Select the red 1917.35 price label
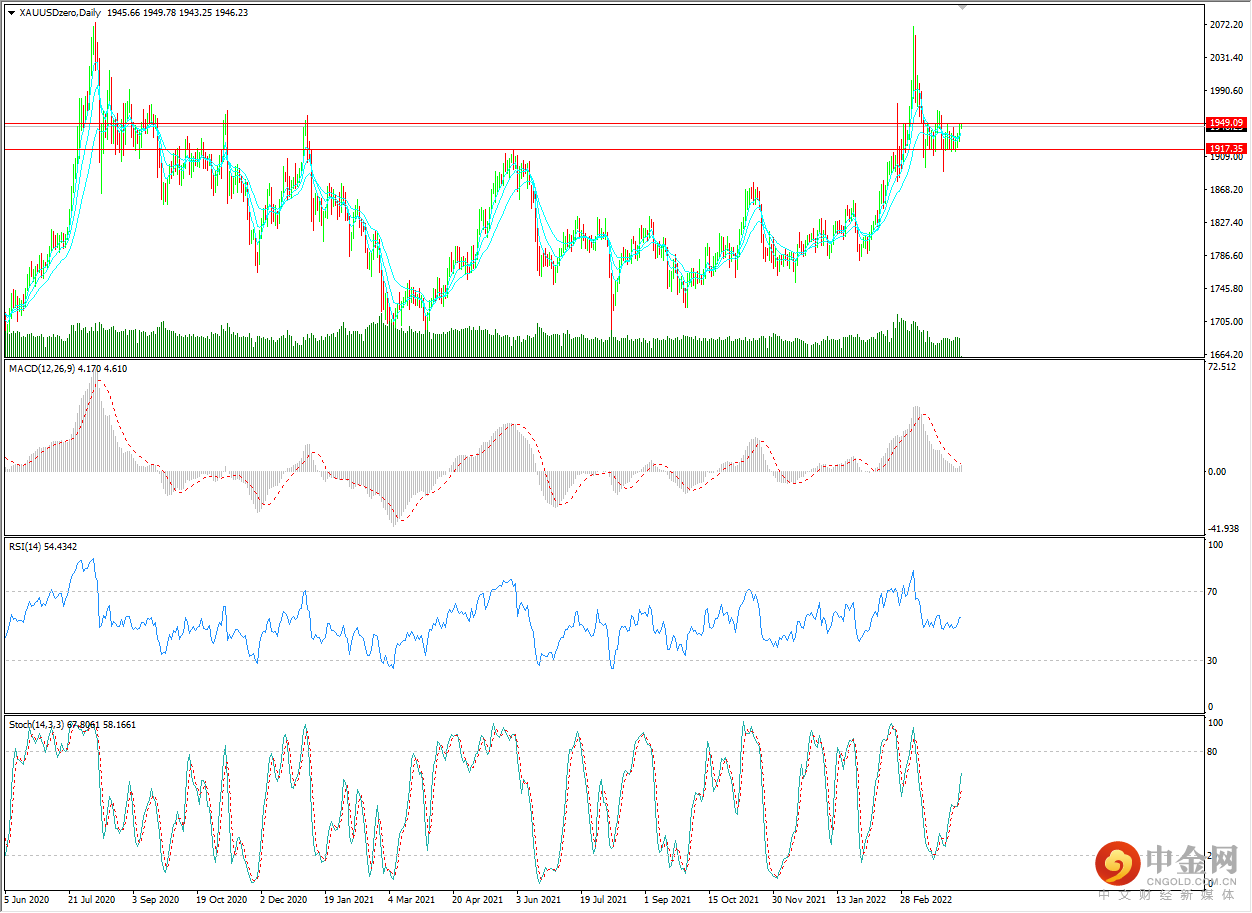This screenshot has height=913, width=1252. (x=1225, y=148)
